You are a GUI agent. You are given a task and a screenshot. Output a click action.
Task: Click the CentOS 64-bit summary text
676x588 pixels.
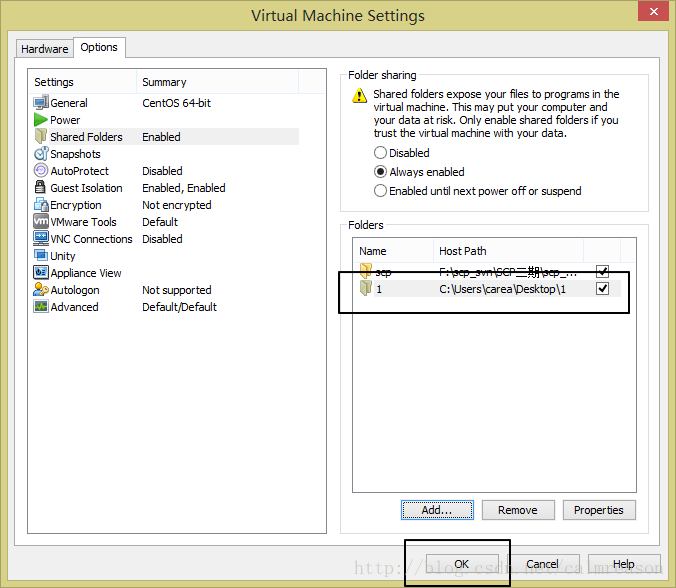click(176, 103)
